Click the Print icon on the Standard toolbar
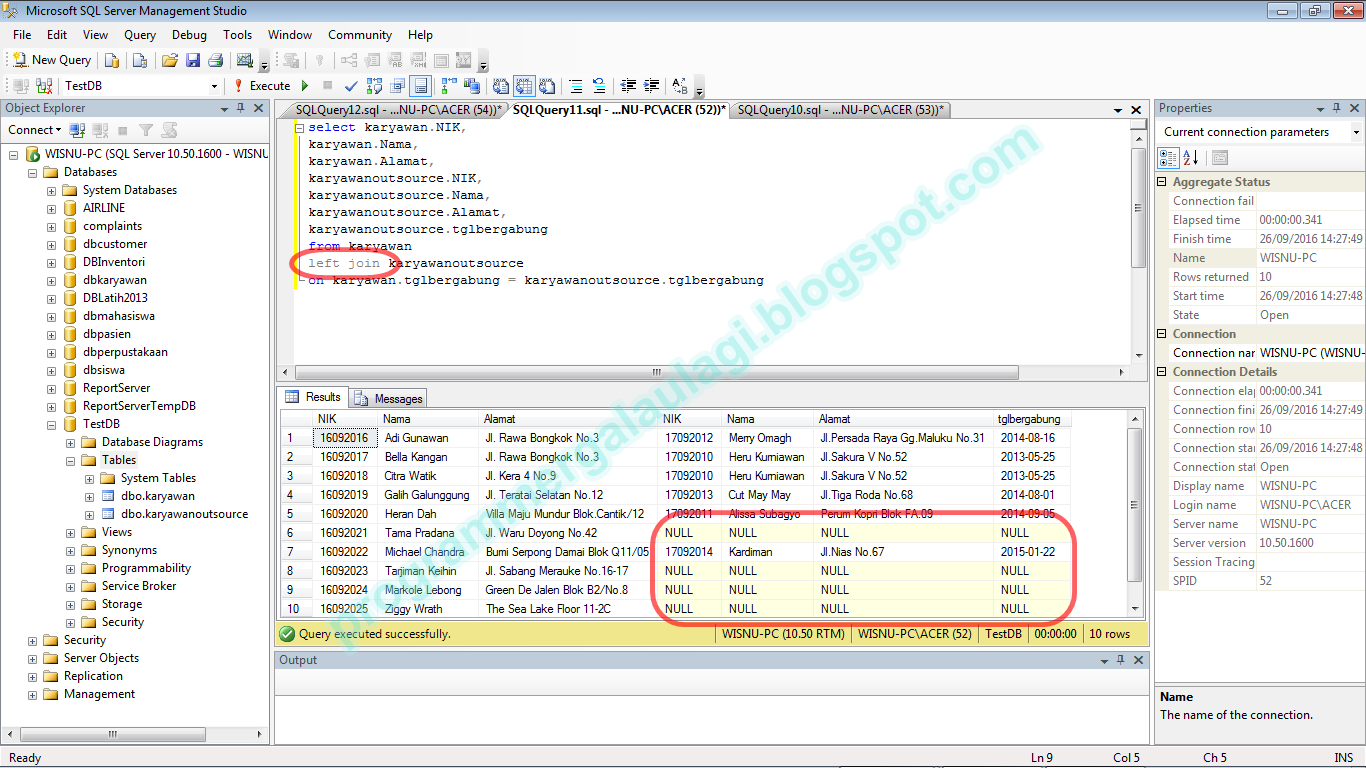The image size is (1366, 768). 216,59
